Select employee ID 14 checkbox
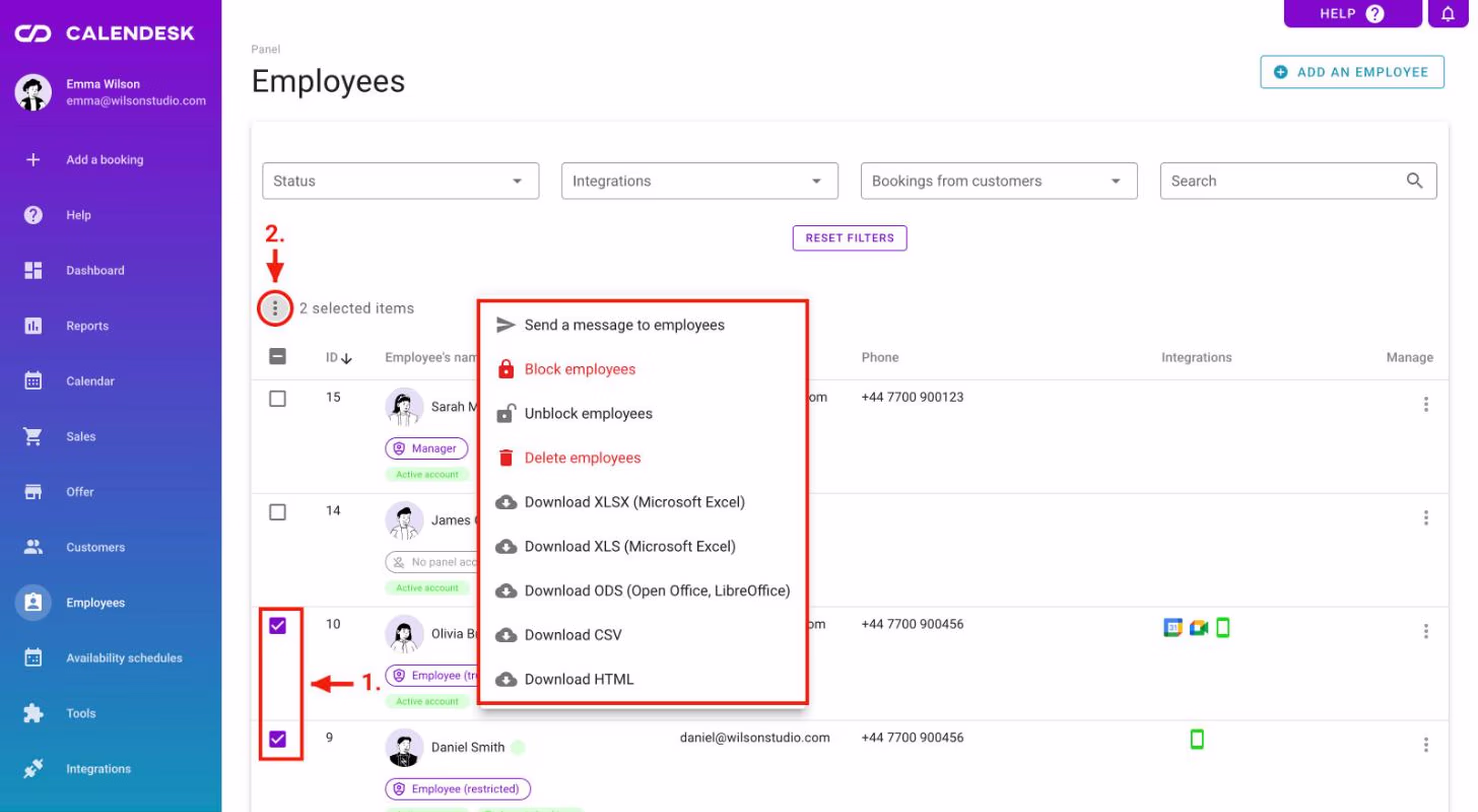This screenshot has width=1478, height=812. click(278, 512)
